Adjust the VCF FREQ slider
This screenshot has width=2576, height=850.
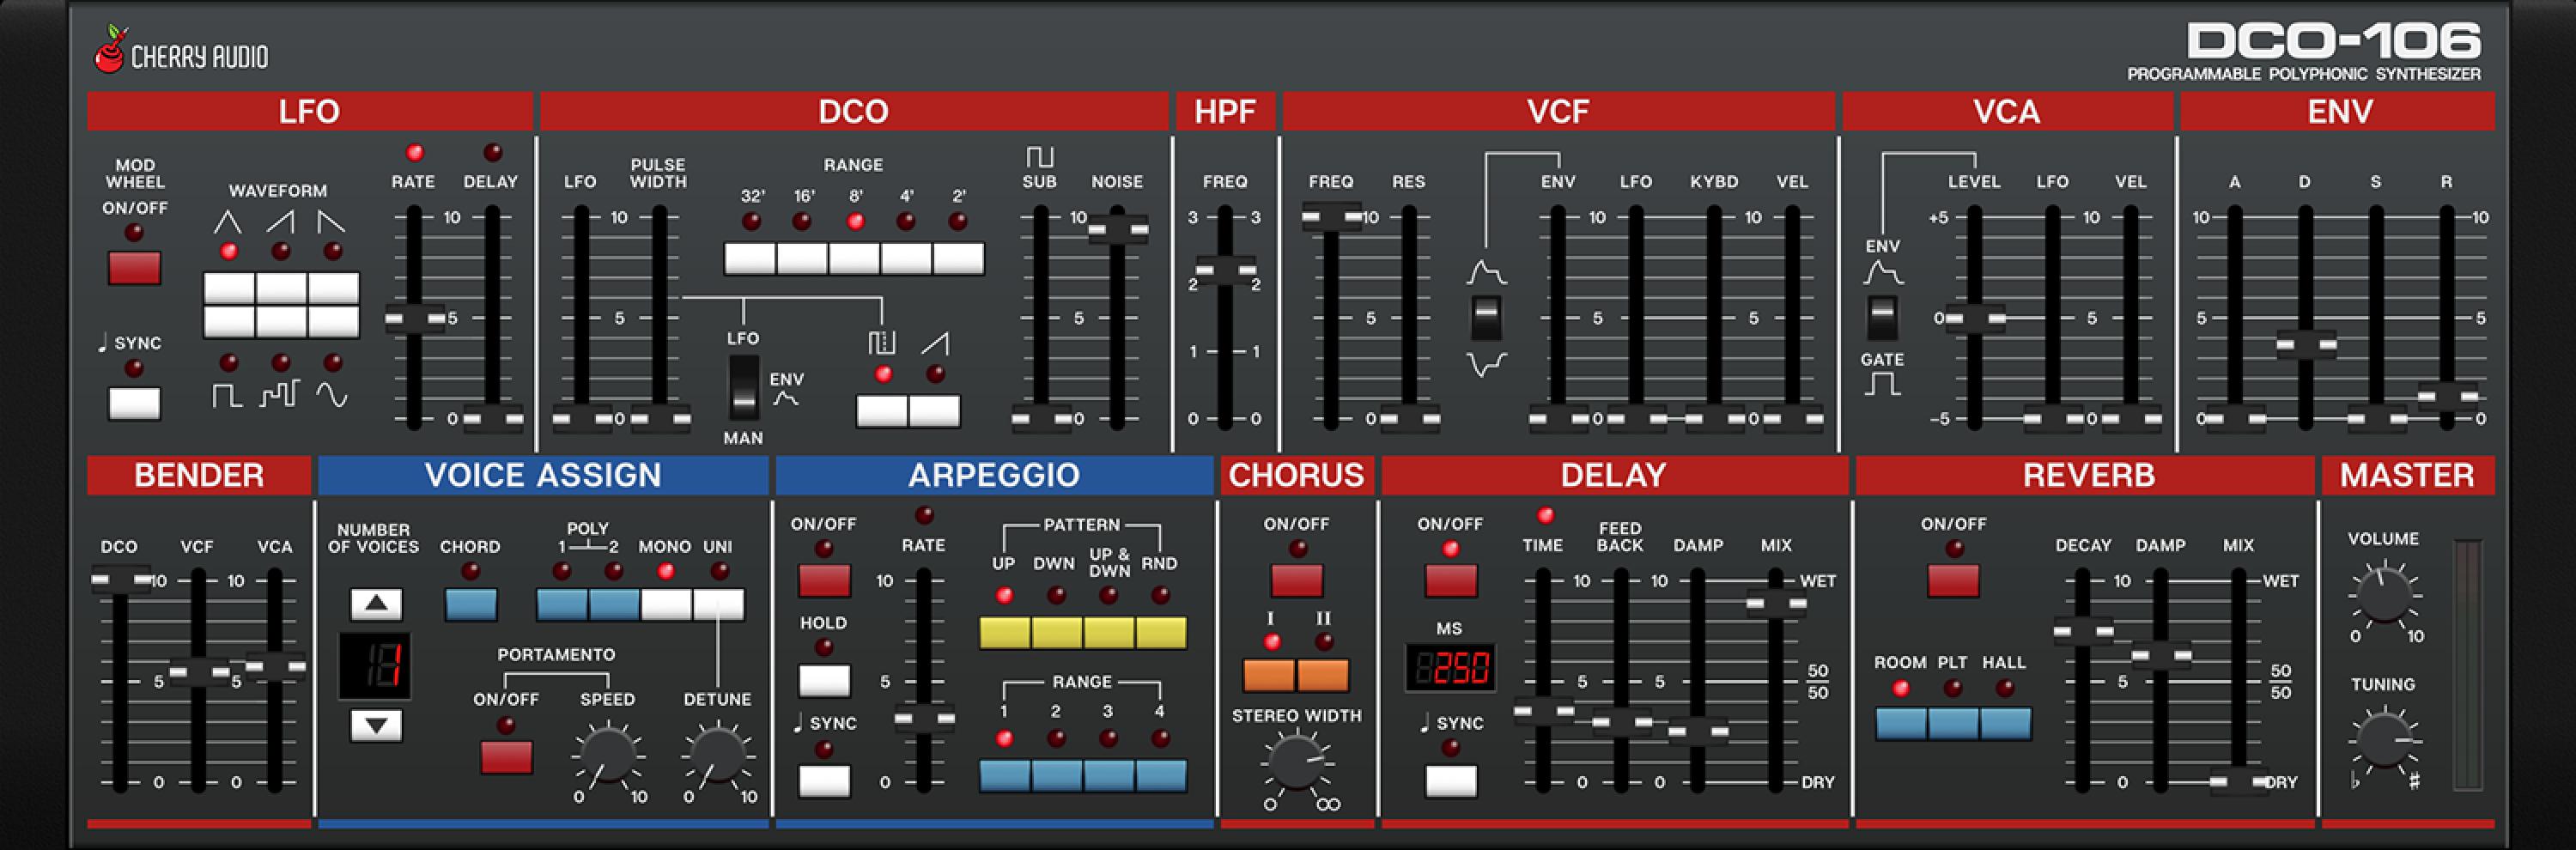coord(1331,218)
